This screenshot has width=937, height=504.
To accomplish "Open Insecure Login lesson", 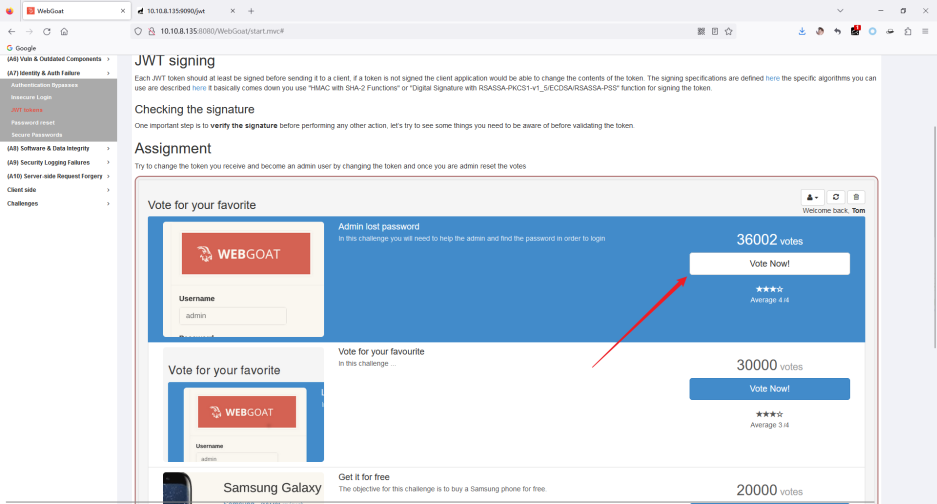I will pyautogui.click(x=31, y=97).
